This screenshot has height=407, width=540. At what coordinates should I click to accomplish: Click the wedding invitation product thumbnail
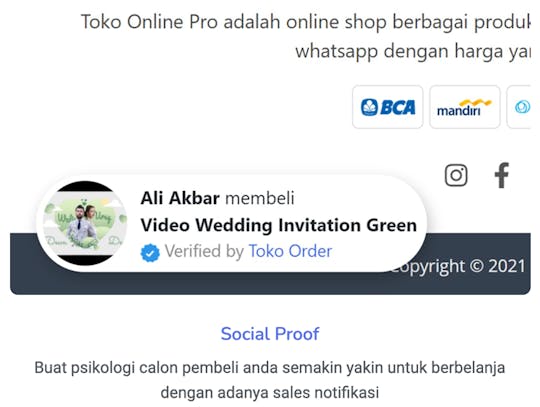click(x=85, y=223)
